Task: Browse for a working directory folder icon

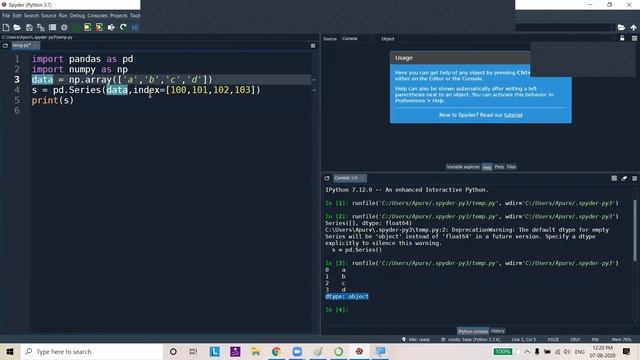Action: pyautogui.click(x=621, y=27)
